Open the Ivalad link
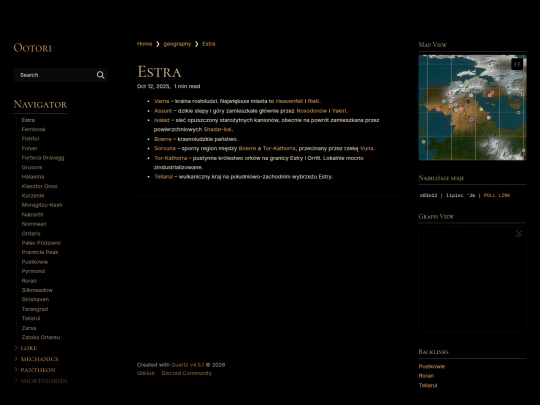This screenshot has height=405, width=540. coord(162,120)
